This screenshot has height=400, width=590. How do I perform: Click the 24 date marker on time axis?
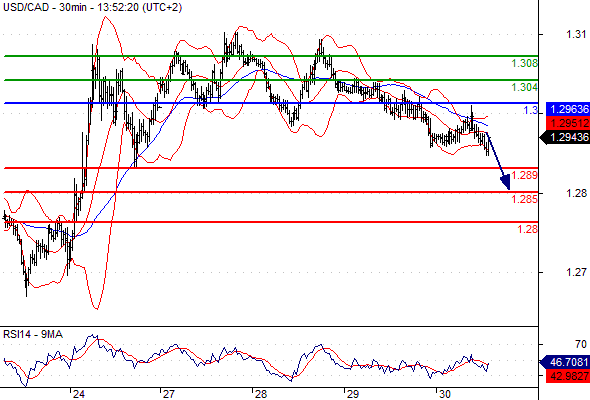pyautogui.click(x=79, y=394)
